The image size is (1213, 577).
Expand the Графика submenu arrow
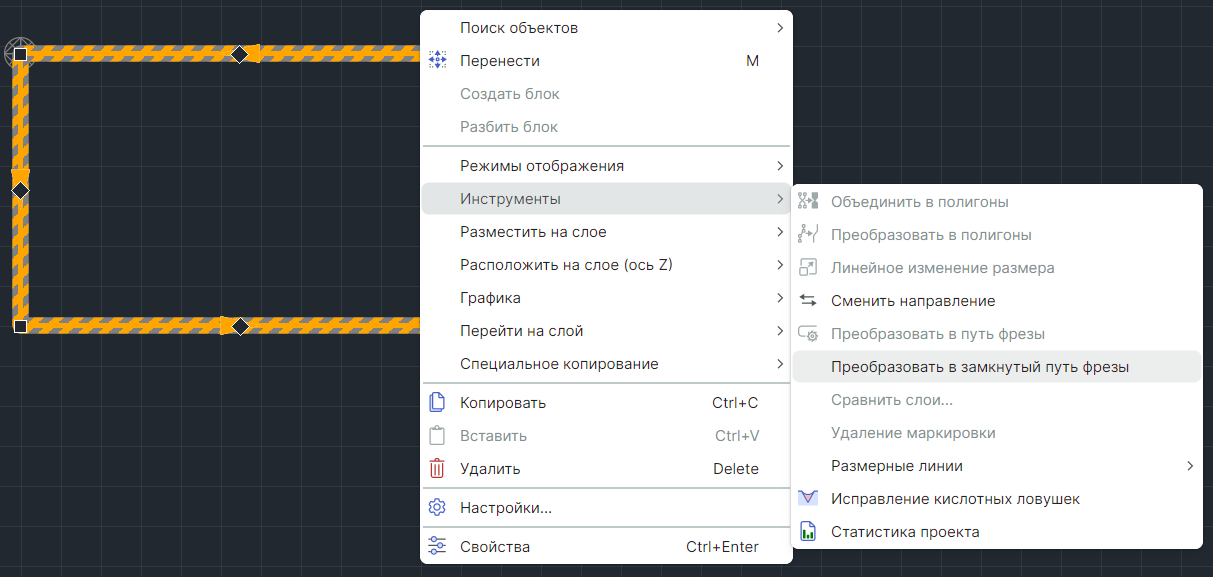click(x=780, y=298)
